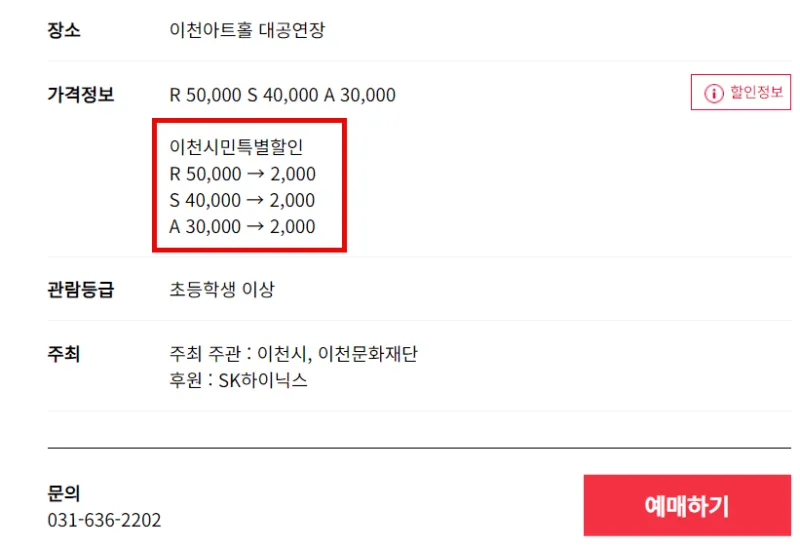
Task: Click the arrow in the R 50,000 discount row
Action: click(255, 174)
